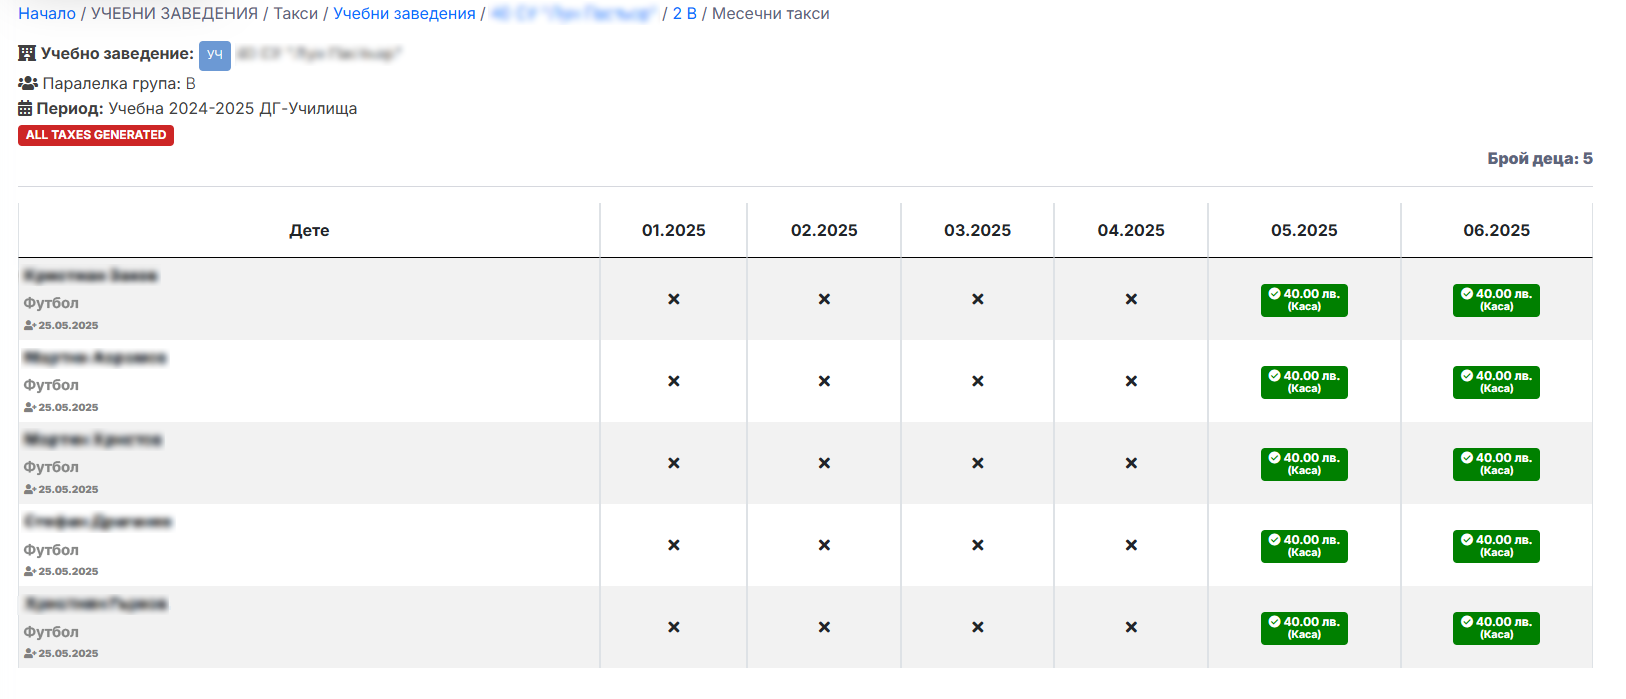Click the group icon beside Паралелка група
The image size is (1626, 699).
pos(28,84)
